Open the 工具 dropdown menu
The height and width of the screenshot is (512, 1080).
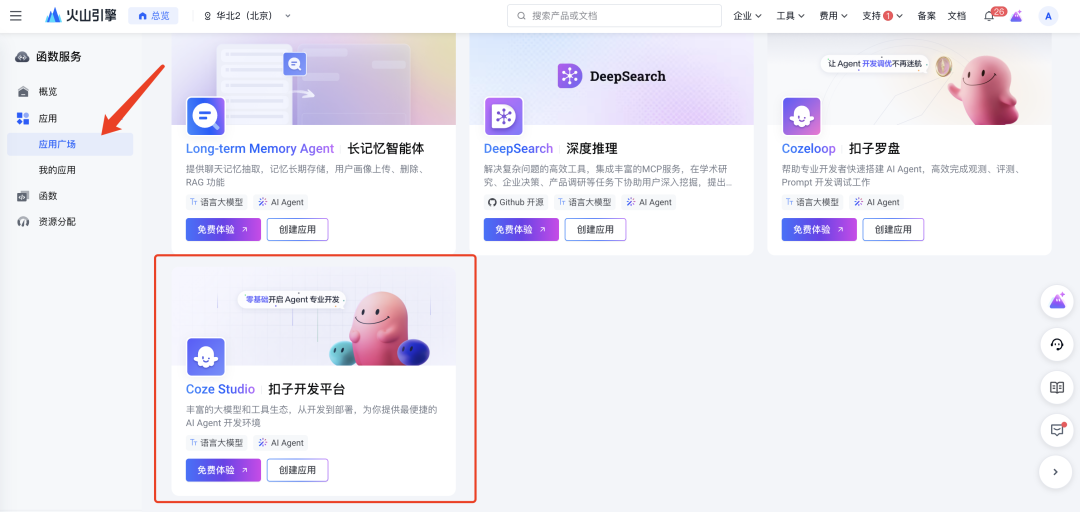point(791,16)
